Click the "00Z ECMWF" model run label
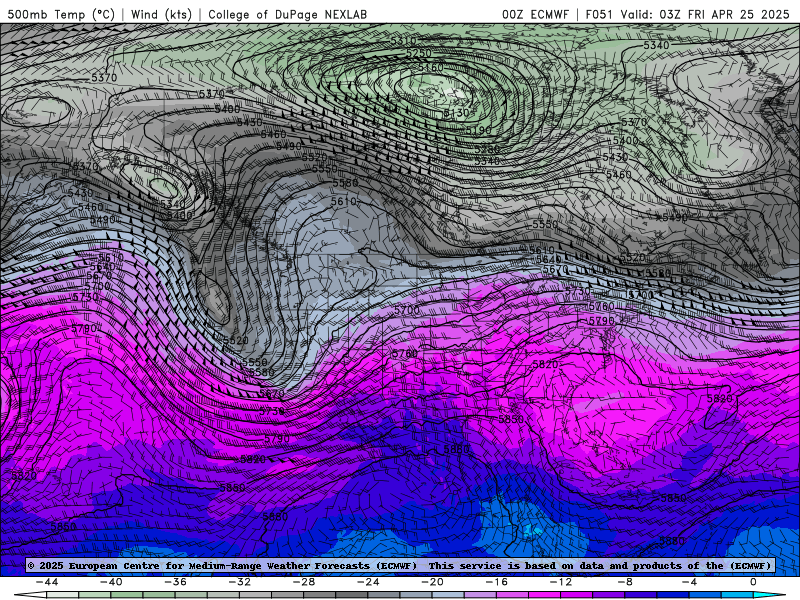The height and width of the screenshot is (600, 800). tap(535, 14)
